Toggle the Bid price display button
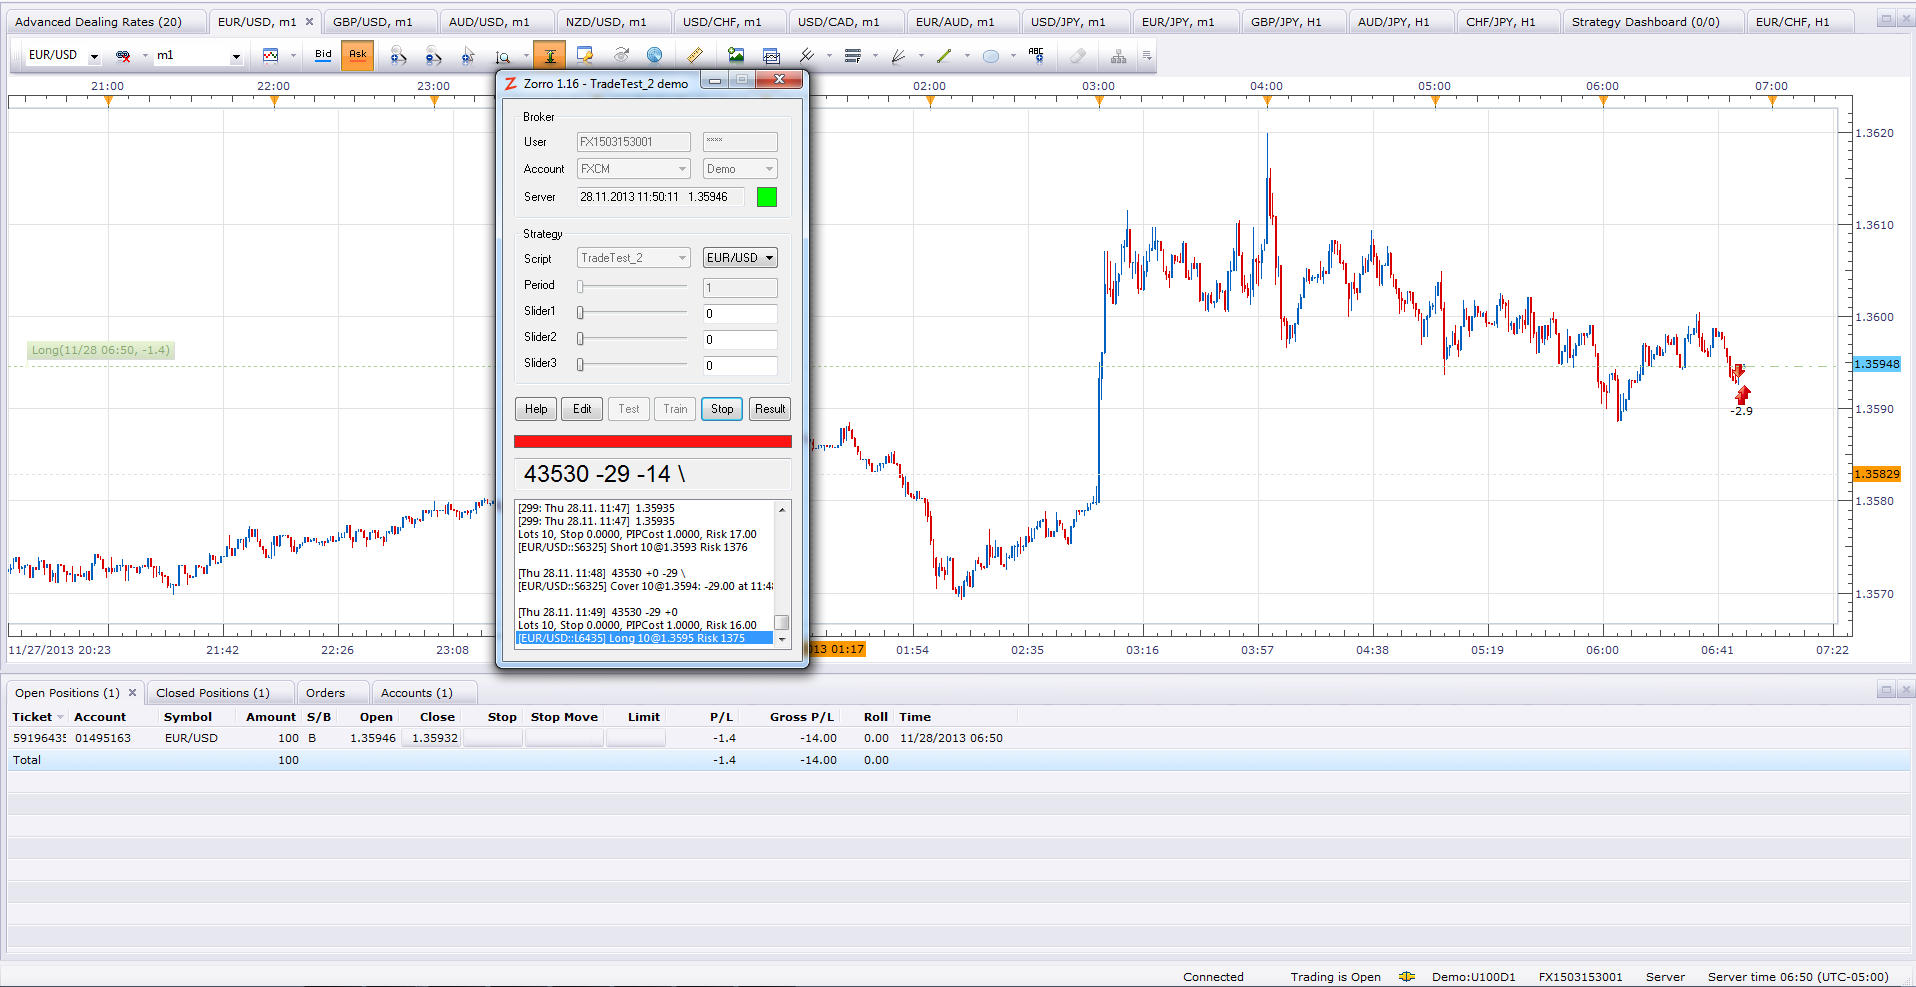 (x=323, y=55)
